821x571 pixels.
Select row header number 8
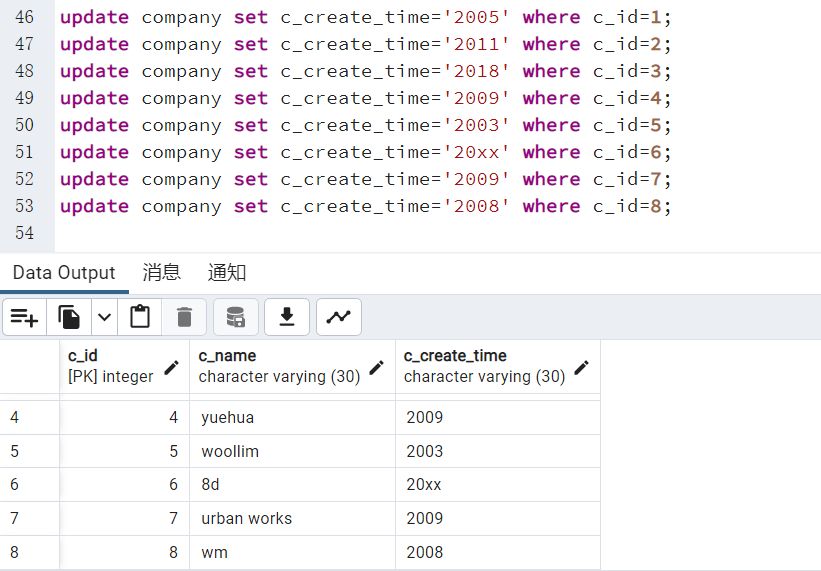click(x=29, y=552)
